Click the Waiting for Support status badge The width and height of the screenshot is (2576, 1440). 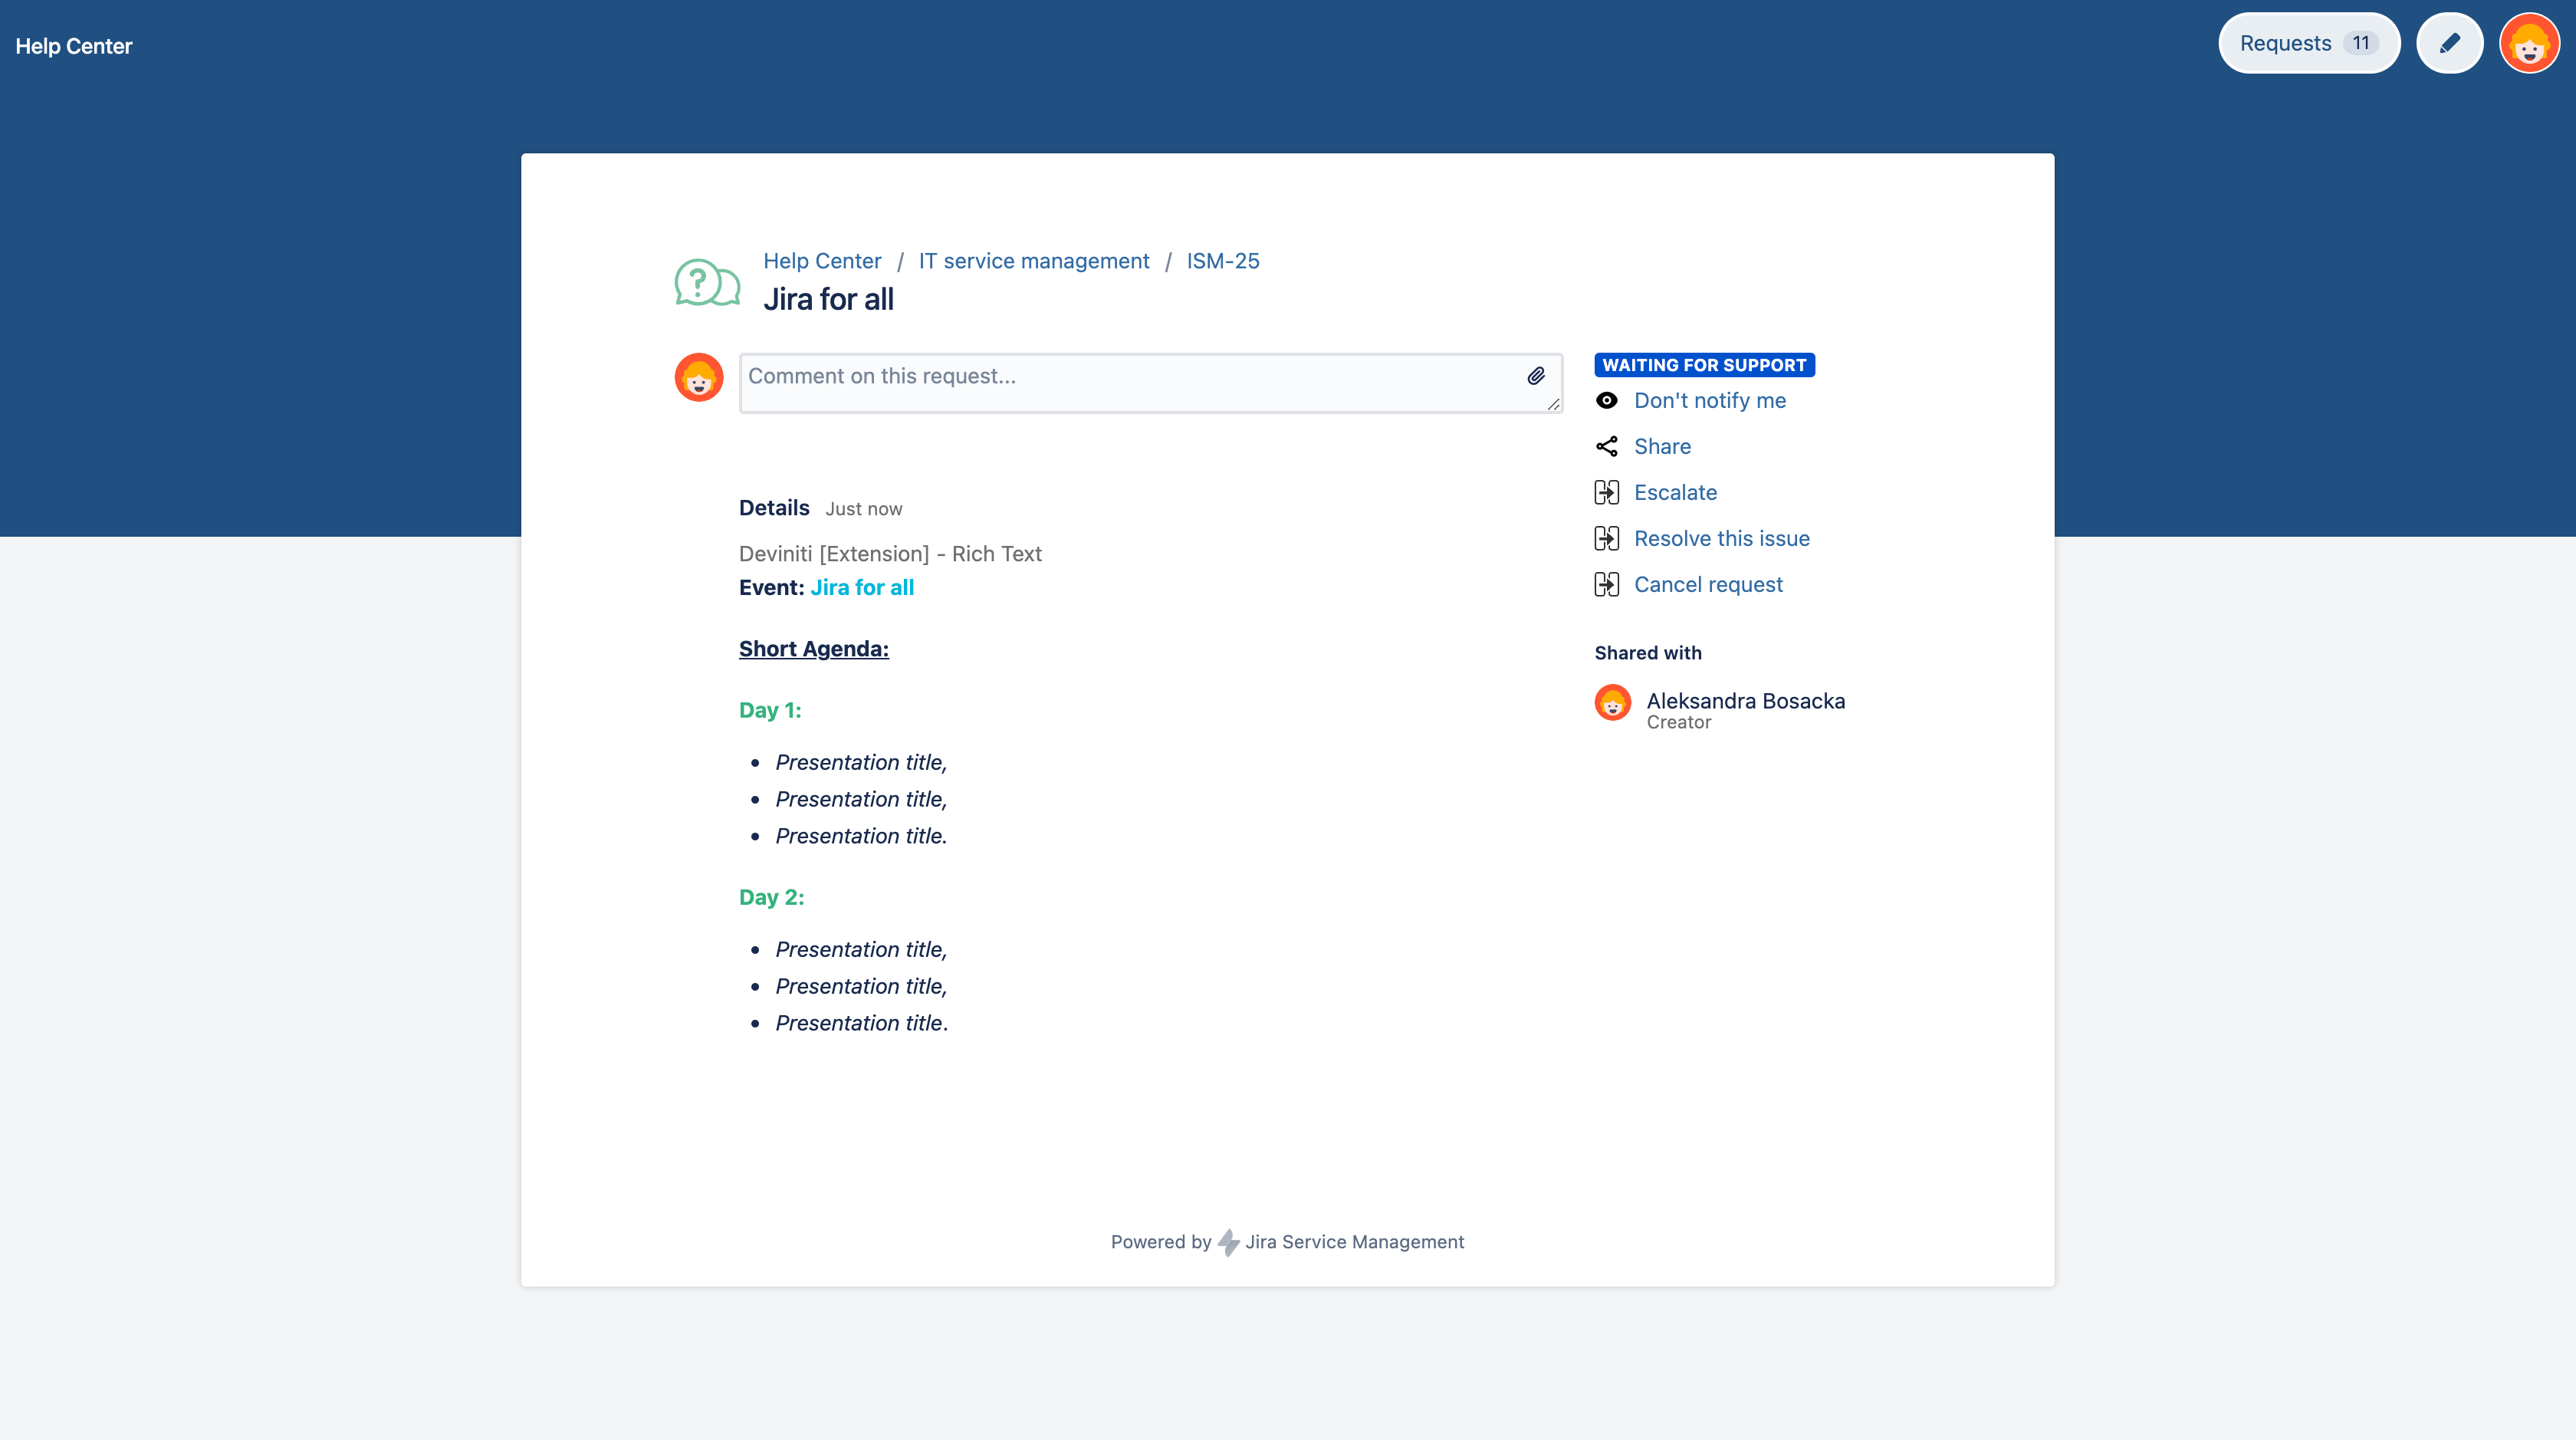[1703, 365]
